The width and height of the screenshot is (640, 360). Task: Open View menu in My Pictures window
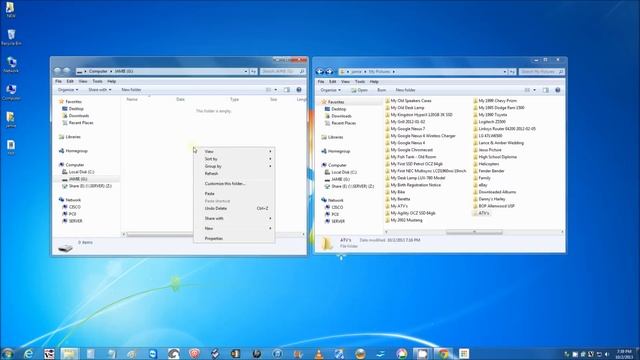[x=345, y=82]
